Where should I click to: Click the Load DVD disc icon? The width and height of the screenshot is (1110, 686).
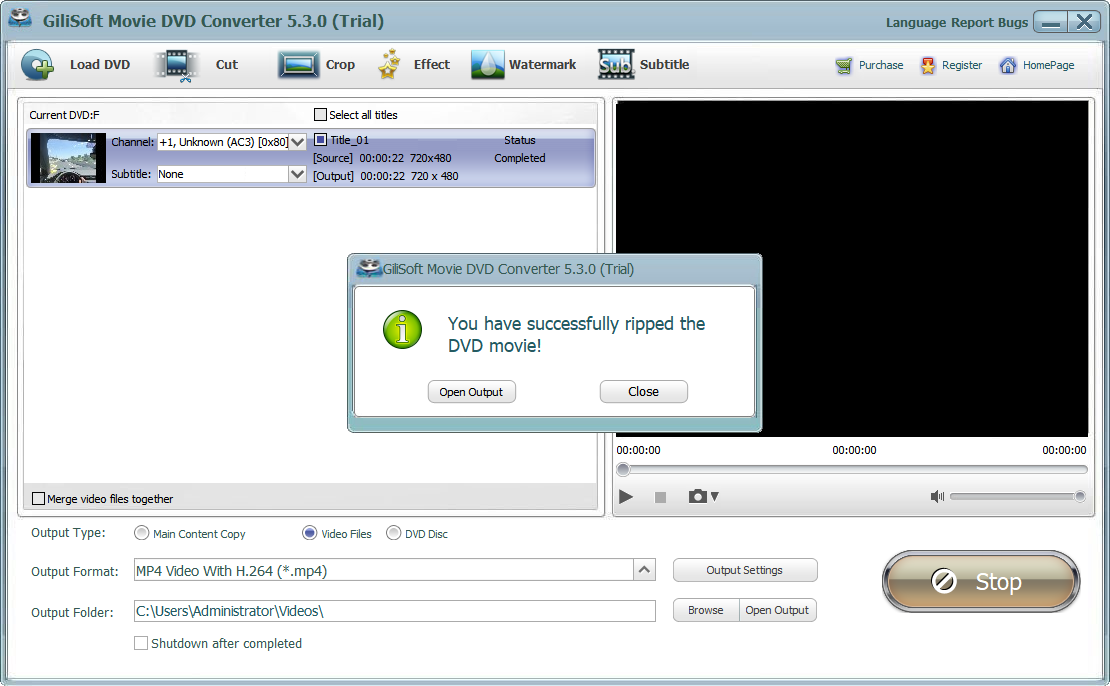pos(38,65)
